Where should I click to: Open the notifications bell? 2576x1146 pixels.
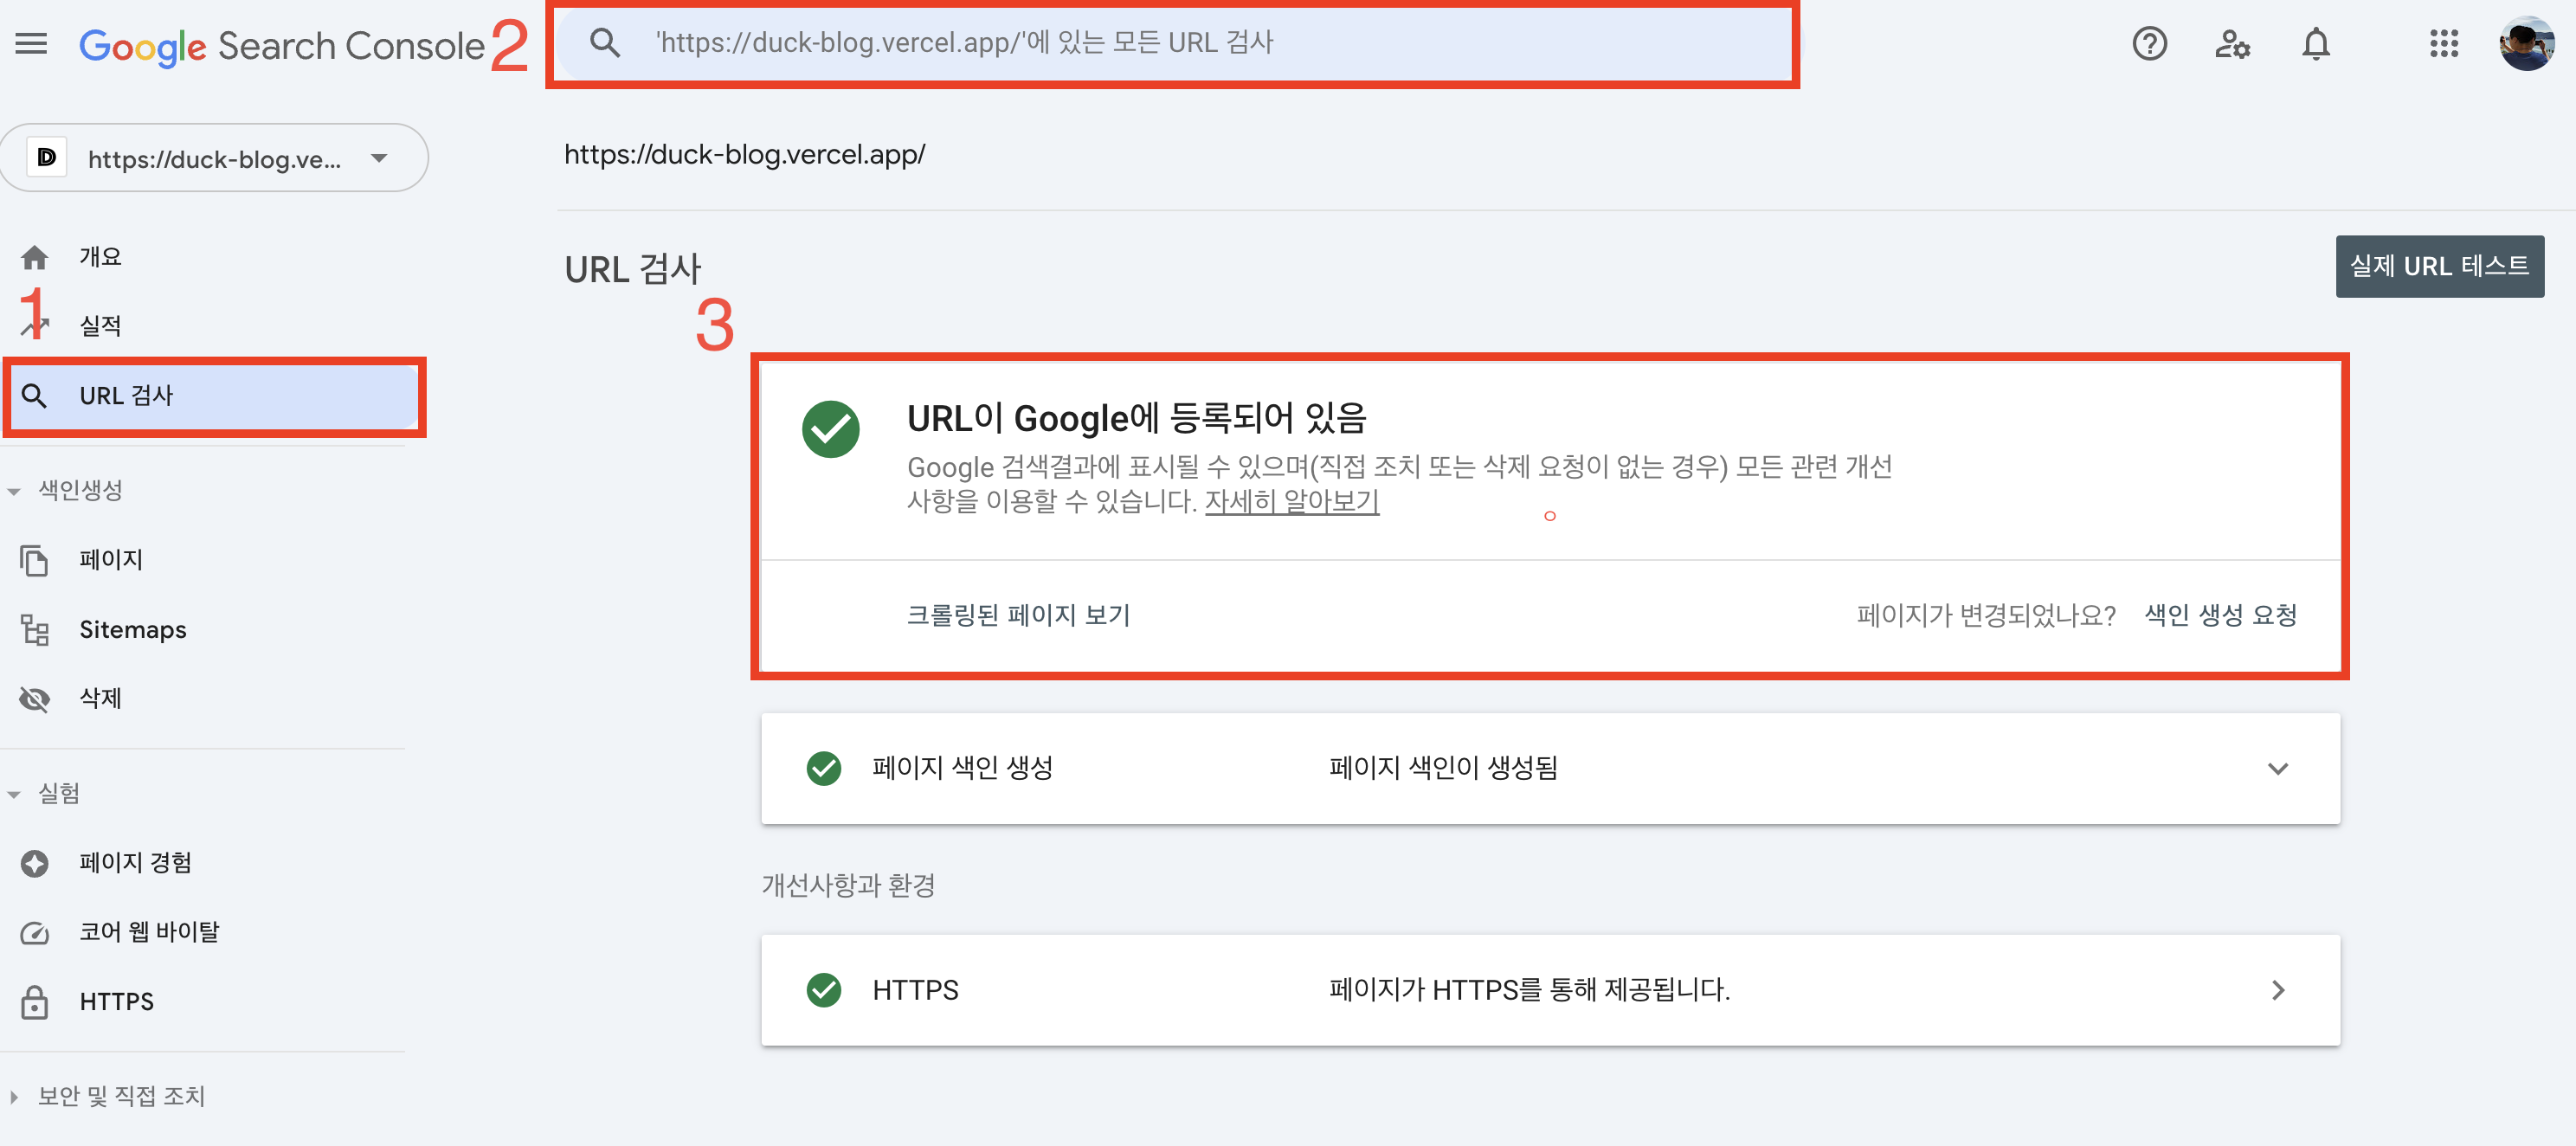pyautogui.click(x=2316, y=44)
